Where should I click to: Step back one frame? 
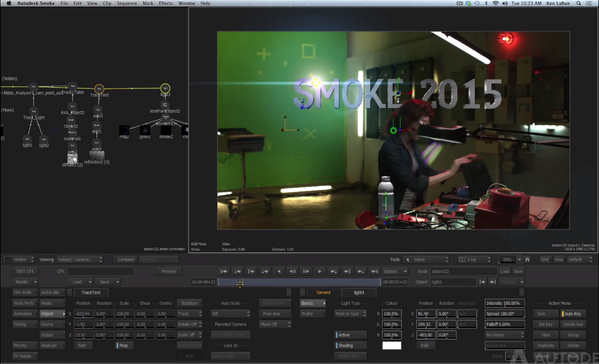click(293, 271)
